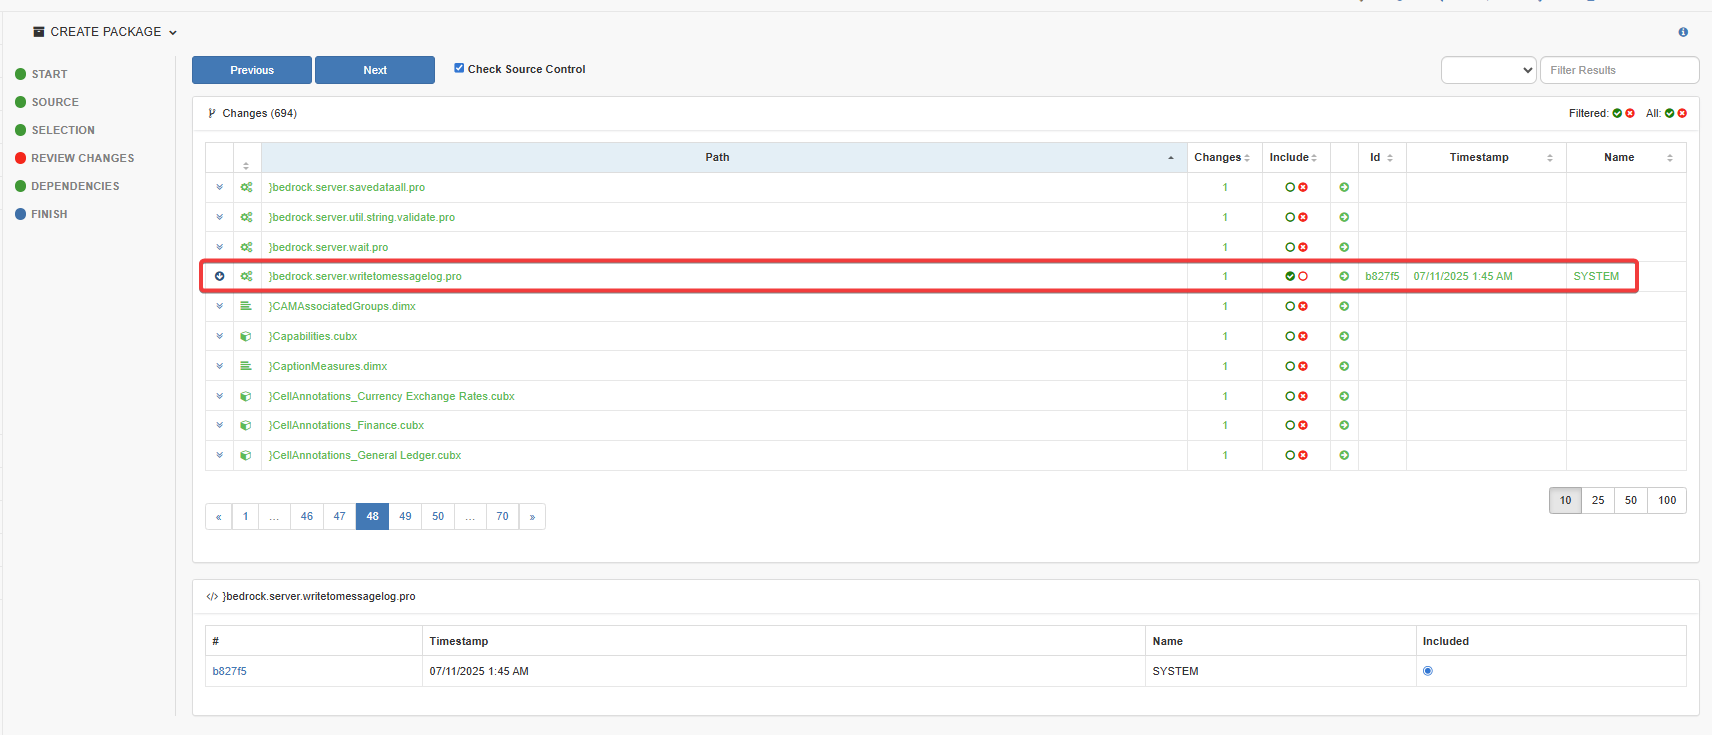Select the Included radio for commit b827f5
Image resolution: width=1712 pixels, height=735 pixels.
point(1427,671)
